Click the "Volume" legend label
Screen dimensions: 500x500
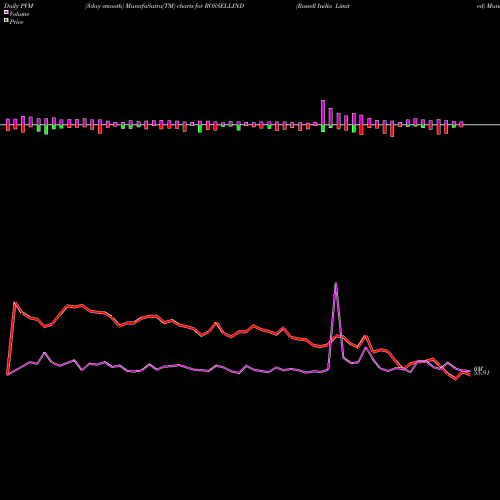pos(19,14)
